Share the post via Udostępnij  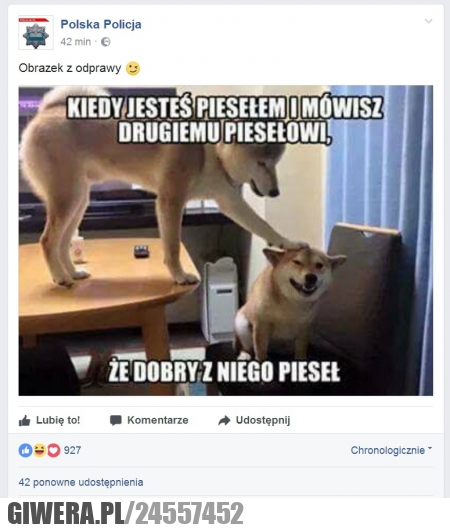coord(254,420)
